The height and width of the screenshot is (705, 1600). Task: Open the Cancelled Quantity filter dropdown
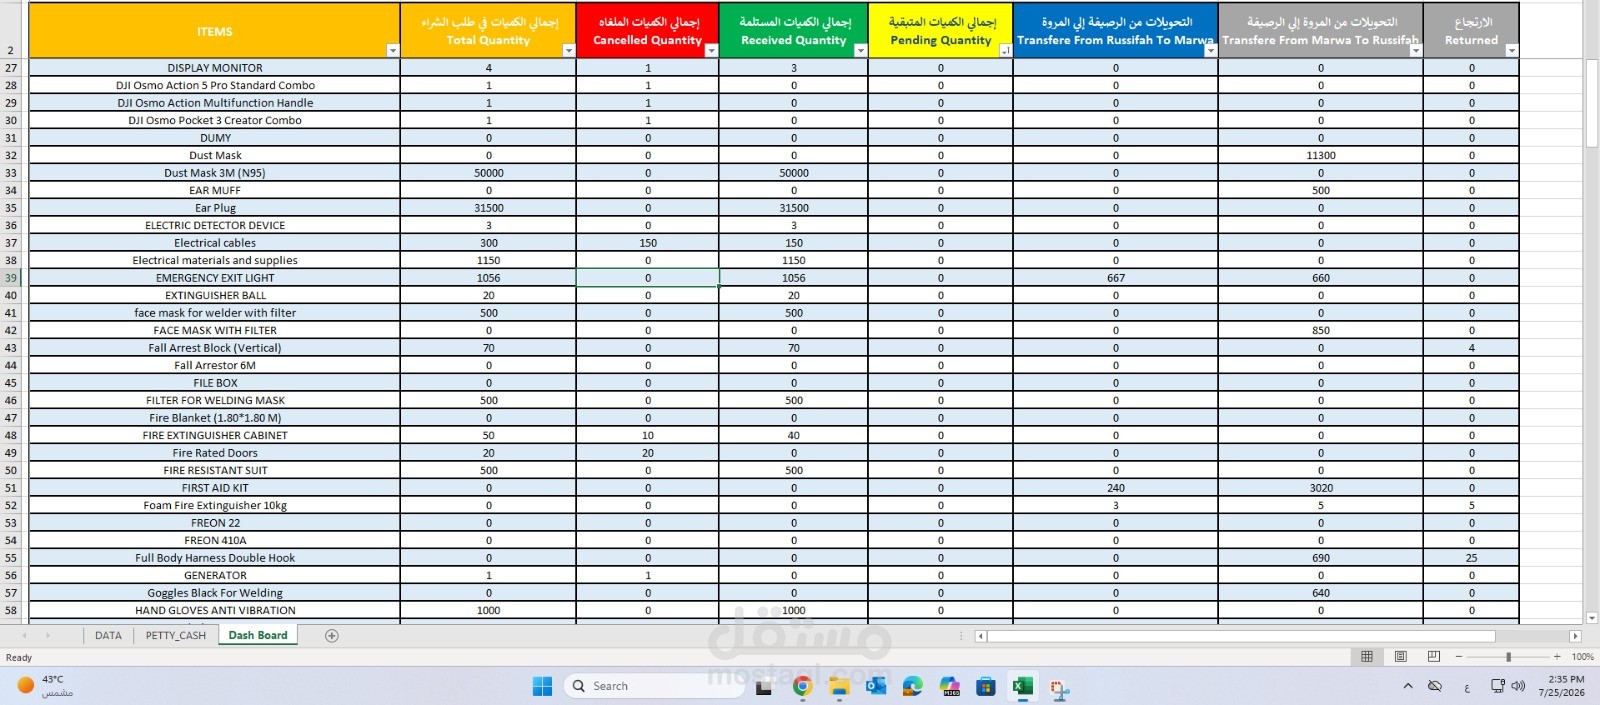711,51
